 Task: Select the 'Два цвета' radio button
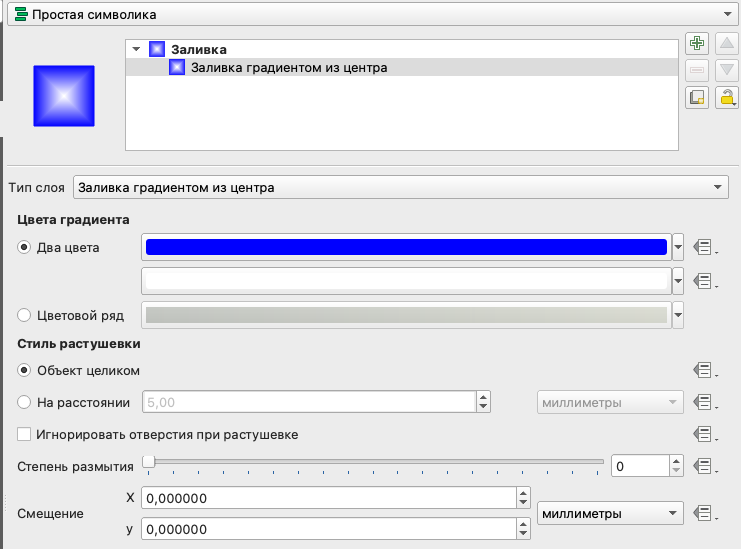[x=26, y=248]
